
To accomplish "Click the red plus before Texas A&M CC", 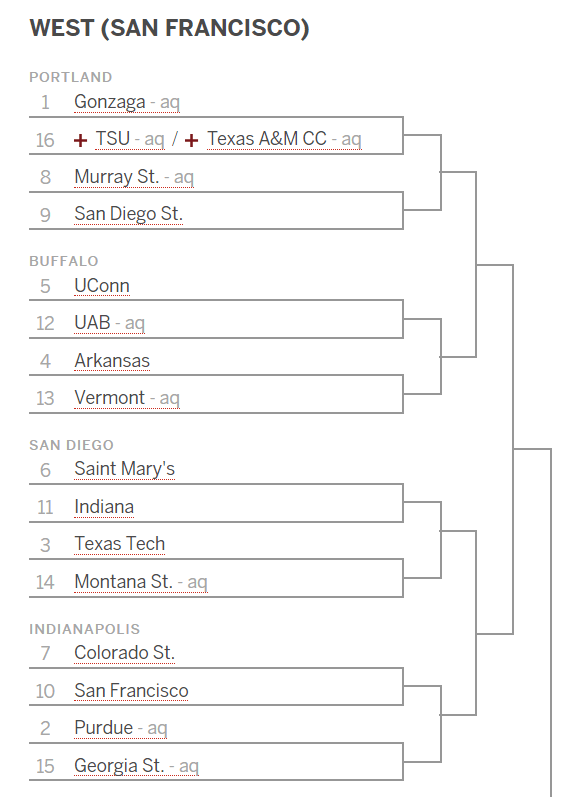I will click(x=191, y=140).
